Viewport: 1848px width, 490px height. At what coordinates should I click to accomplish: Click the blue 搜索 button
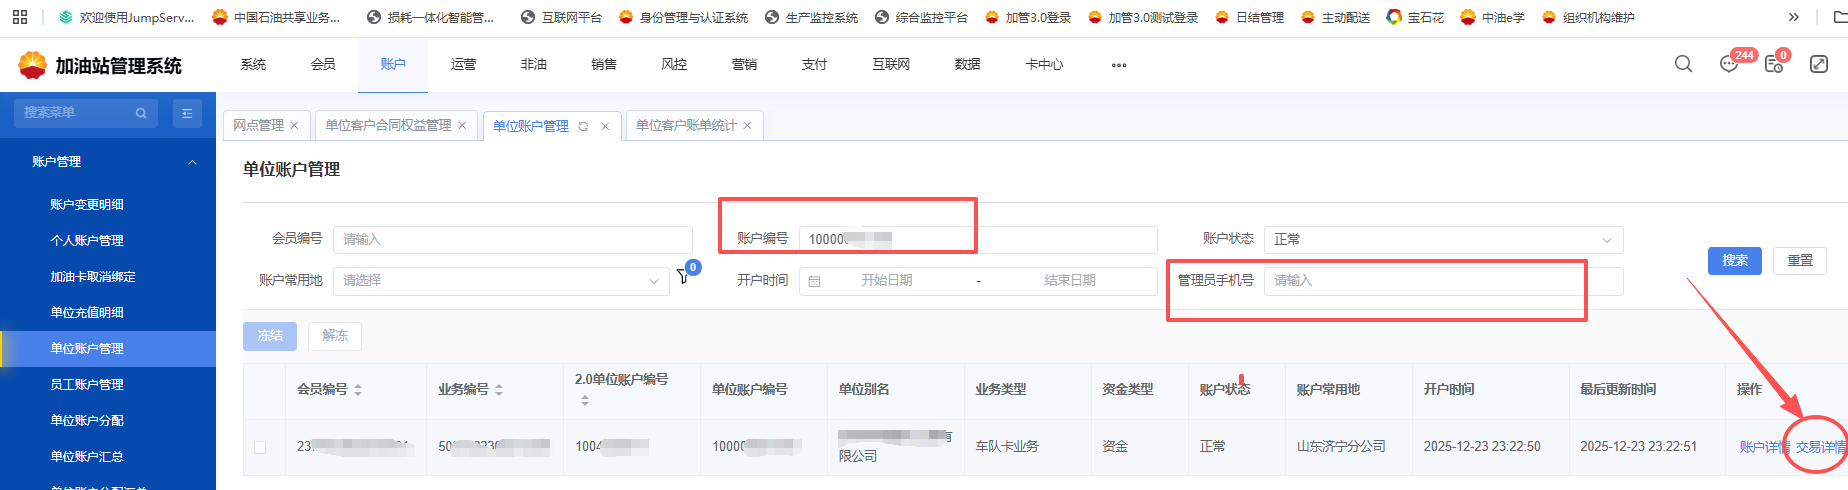1734,260
